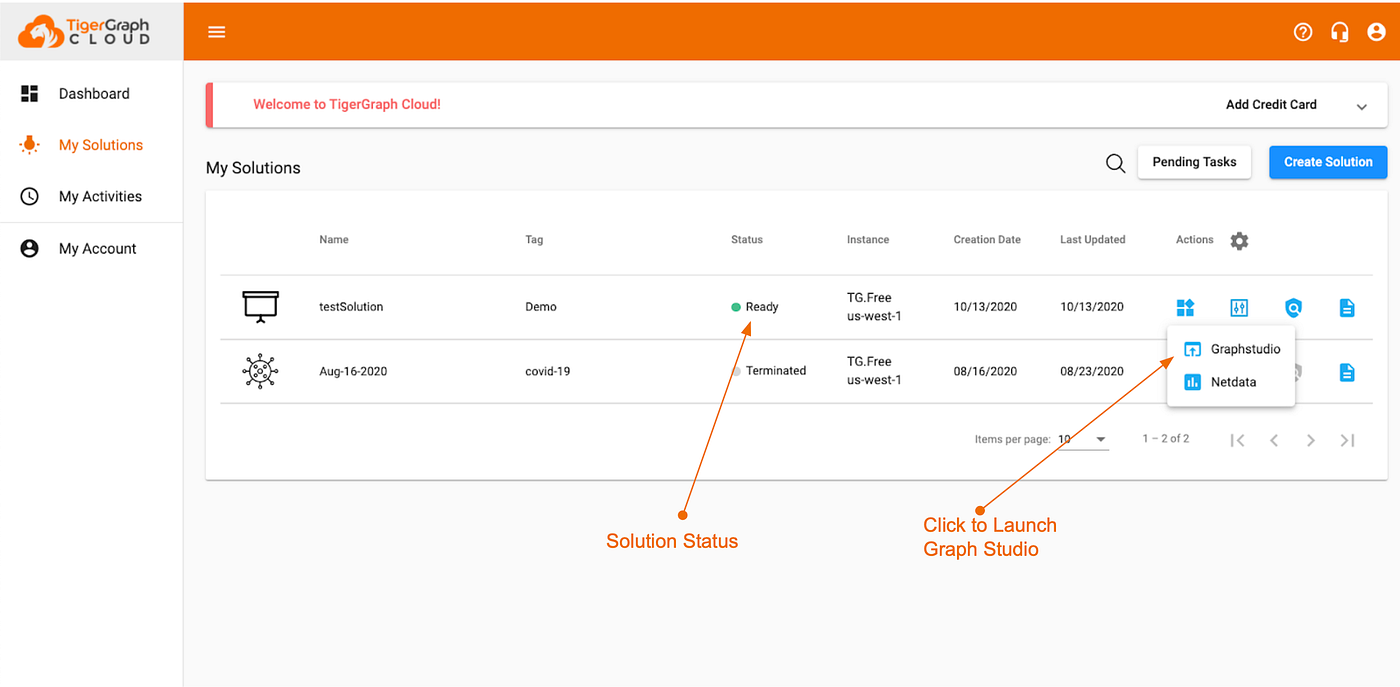Click the testSolution presentation screen icon
Screen dimensions: 1400x687
click(x=260, y=306)
